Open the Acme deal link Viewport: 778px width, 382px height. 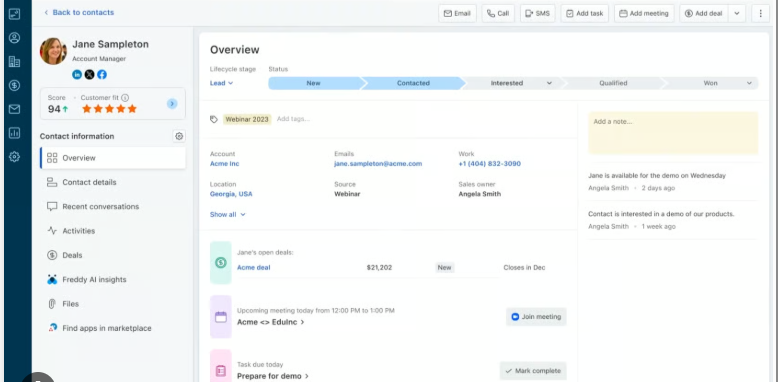[x=254, y=267]
